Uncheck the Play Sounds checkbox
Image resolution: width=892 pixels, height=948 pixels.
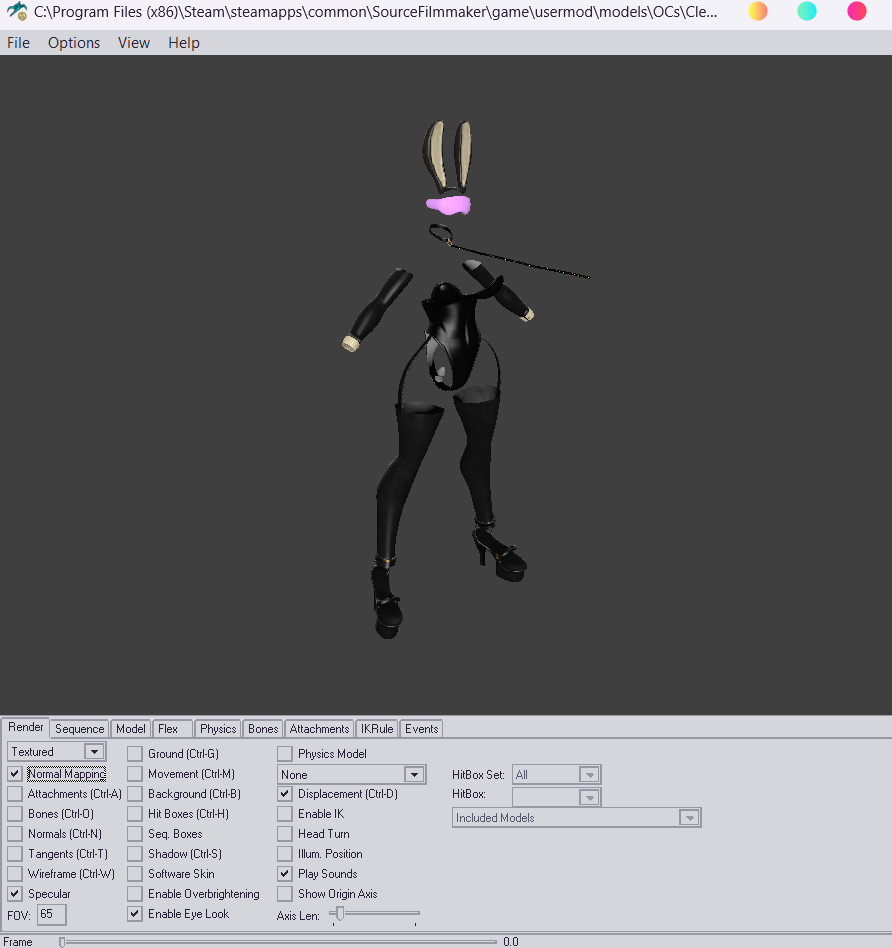tap(285, 873)
